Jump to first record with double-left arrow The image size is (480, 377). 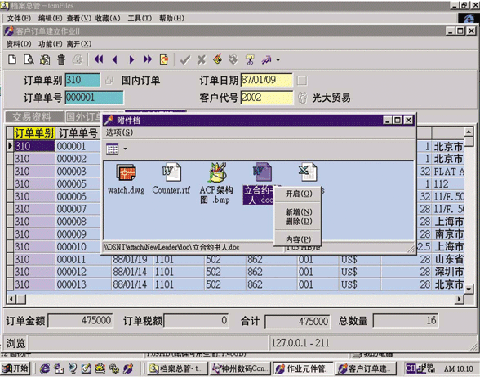99,60
